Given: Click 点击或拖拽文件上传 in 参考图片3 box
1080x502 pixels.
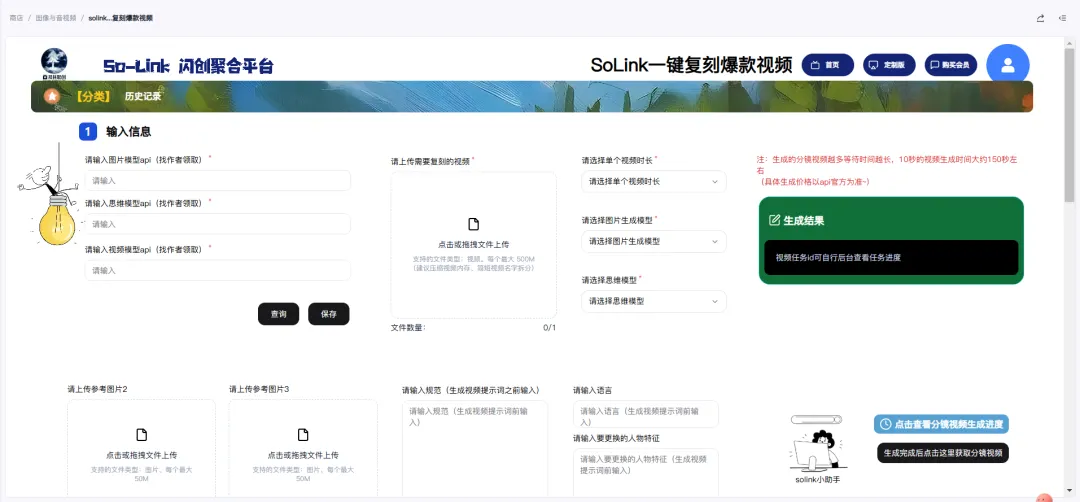Looking at the screenshot, I should (303, 455).
